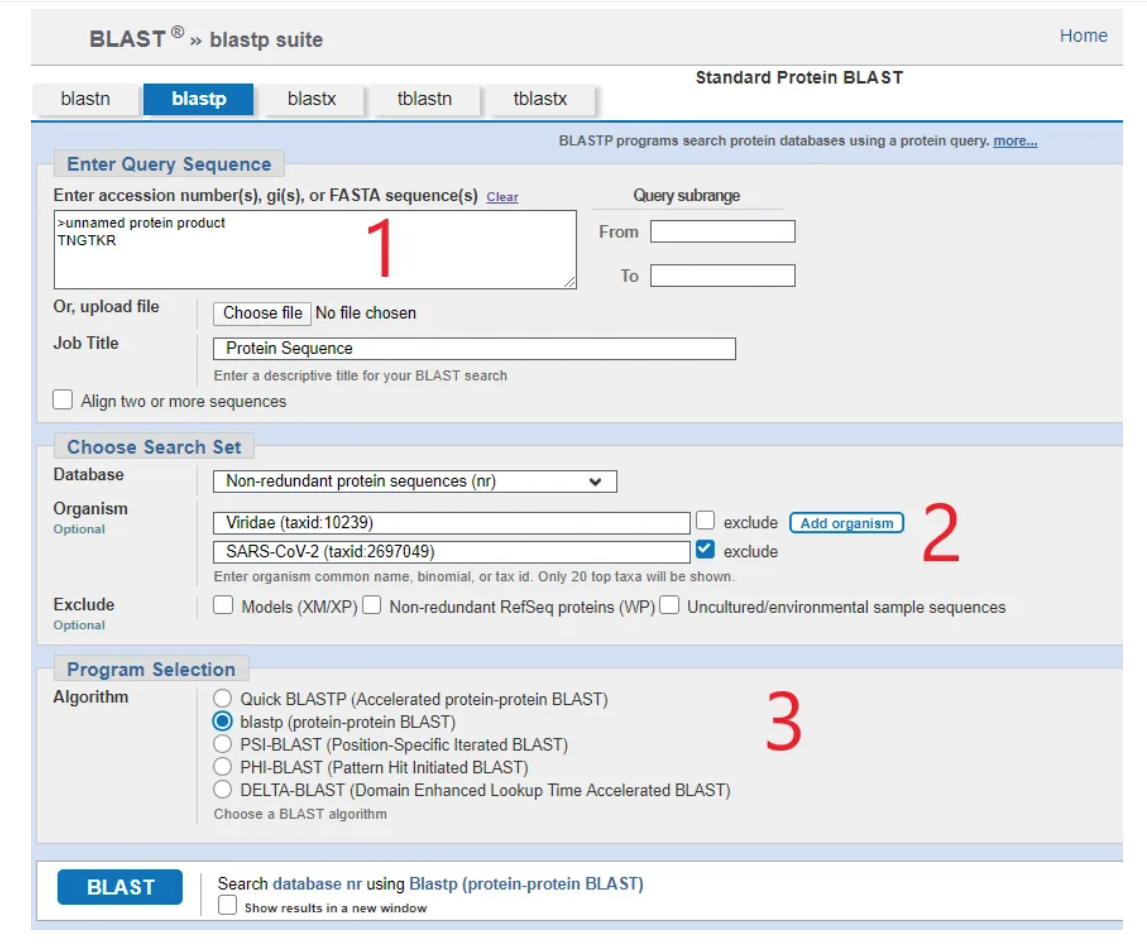Viewport: 1147px width, 948px height.
Task: Click the Home link
Action: (x=1083, y=36)
